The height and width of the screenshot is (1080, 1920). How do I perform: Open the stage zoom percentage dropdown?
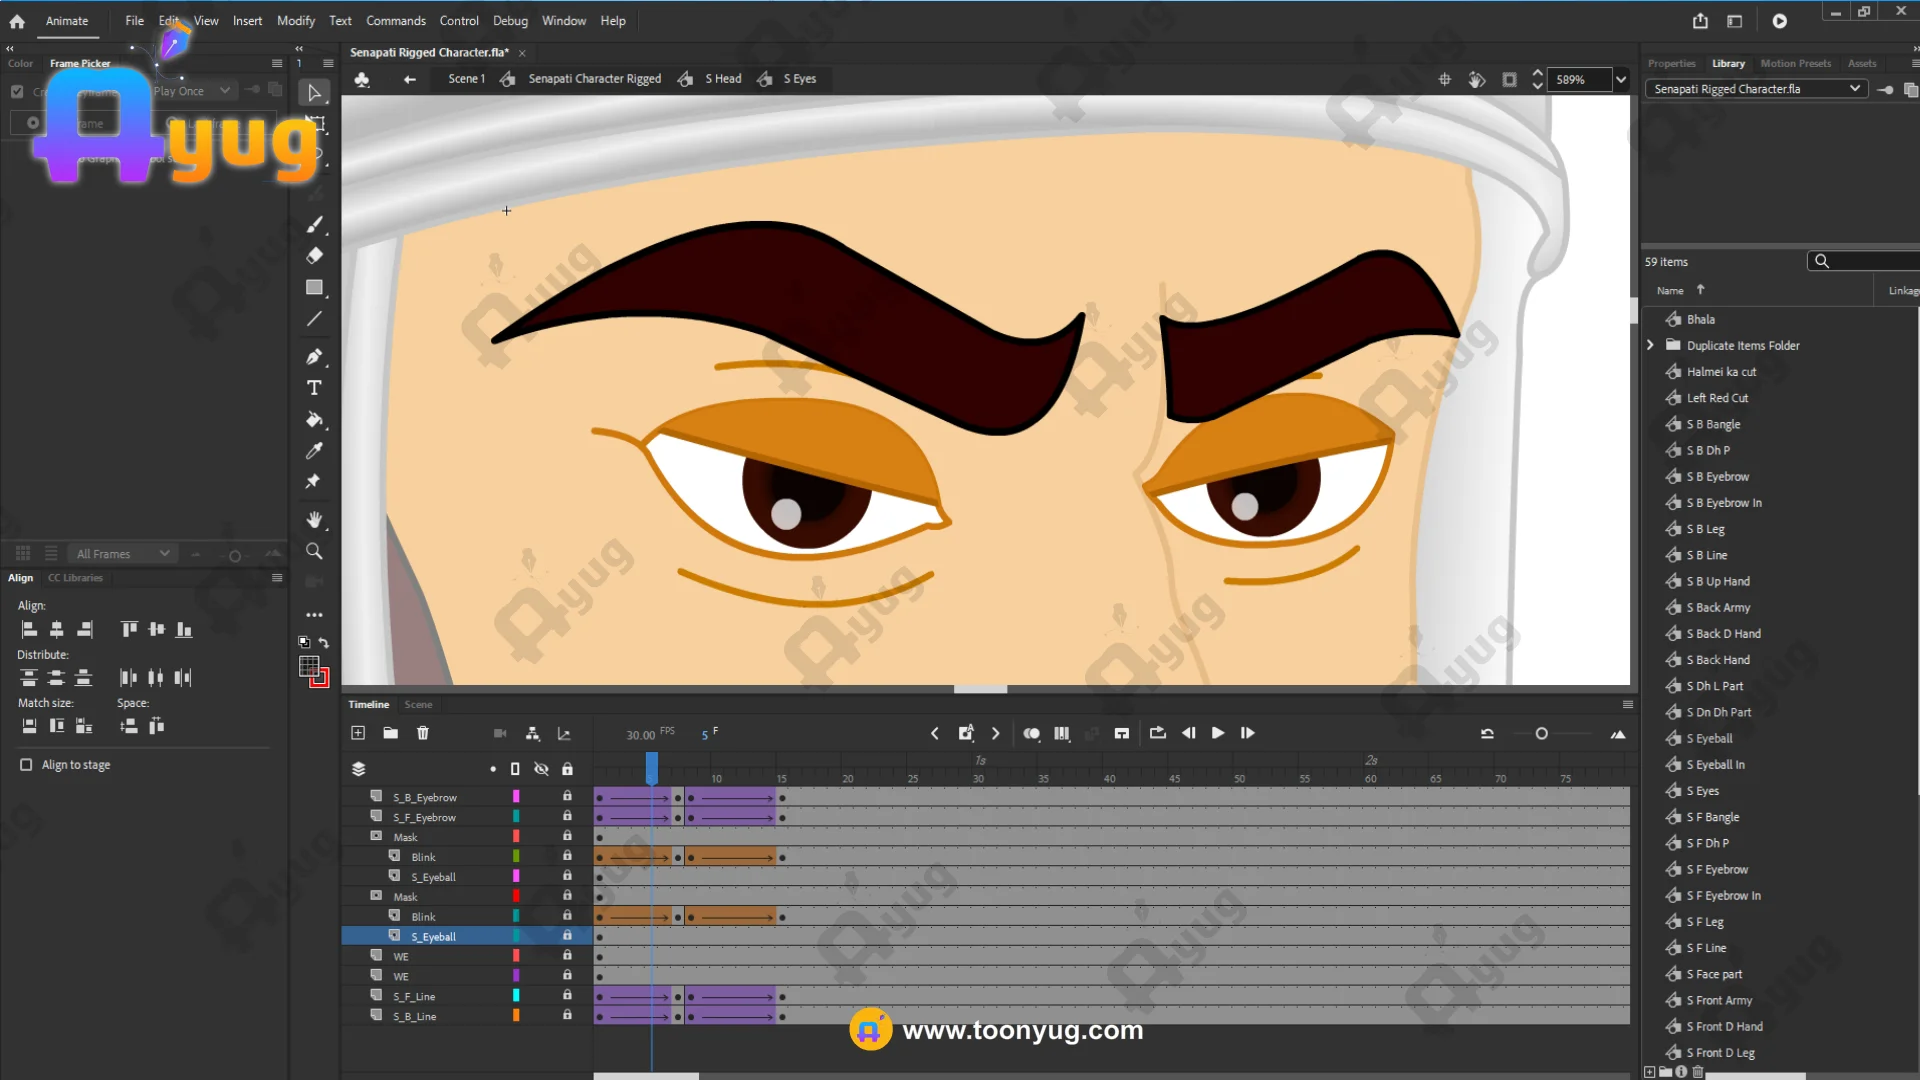tap(1621, 80)
